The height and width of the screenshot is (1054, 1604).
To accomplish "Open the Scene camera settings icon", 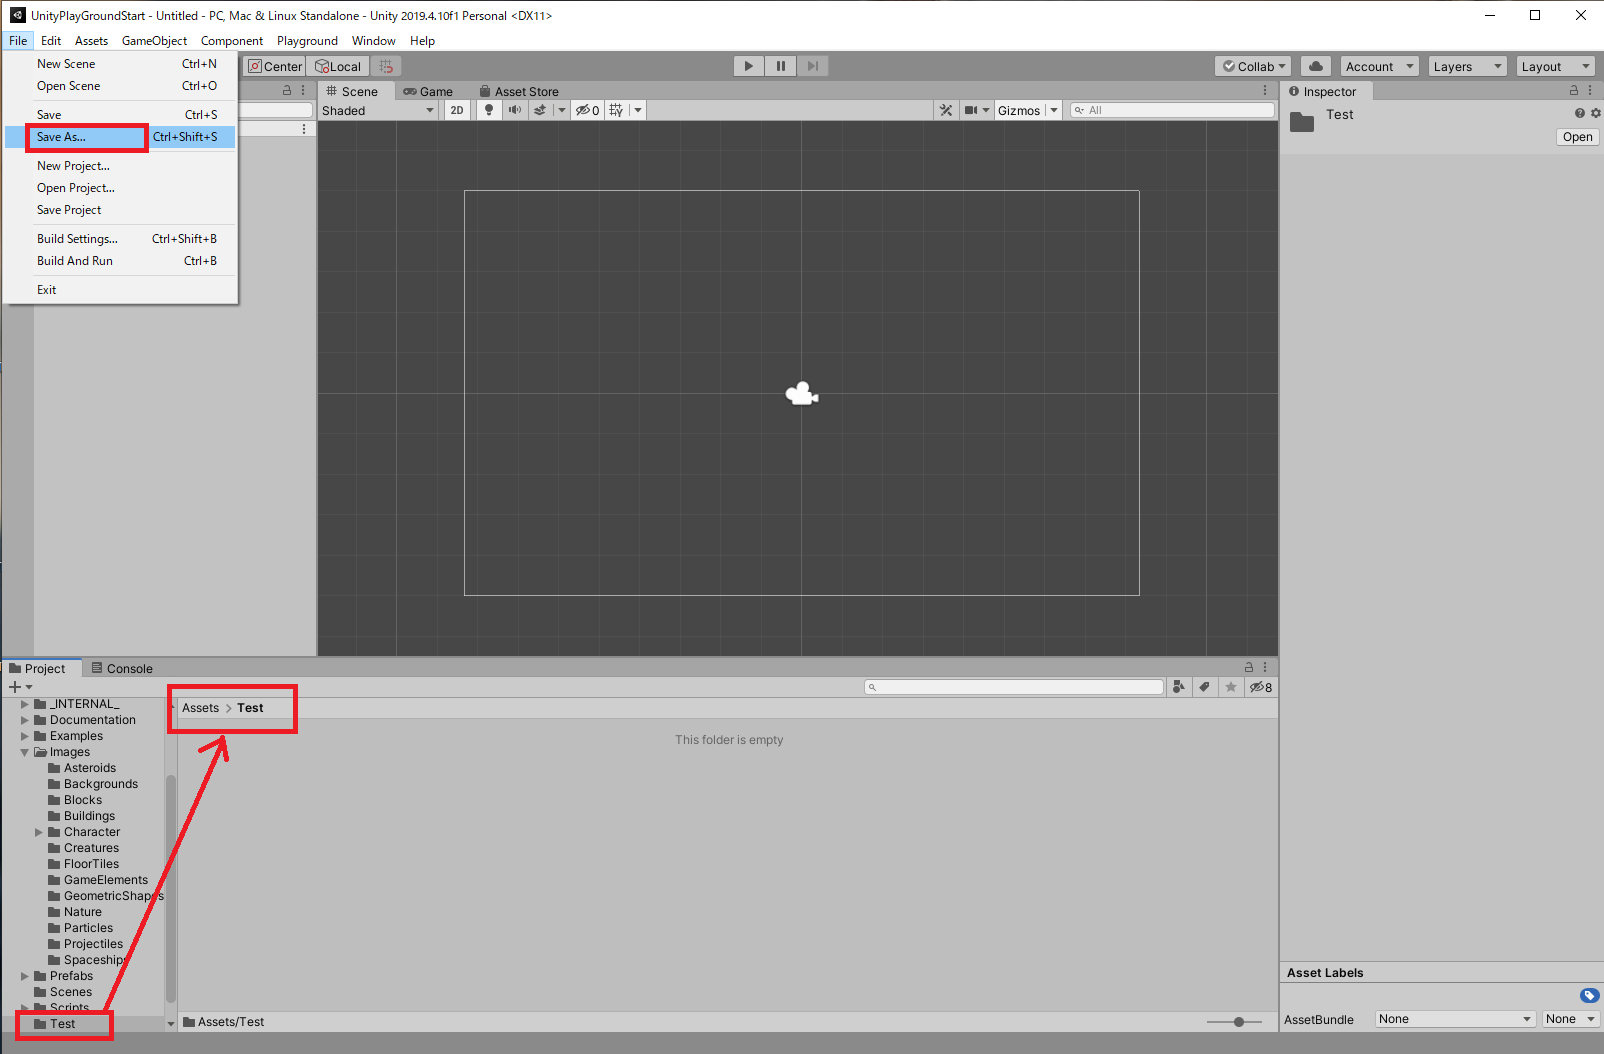I will click(970, 110).
